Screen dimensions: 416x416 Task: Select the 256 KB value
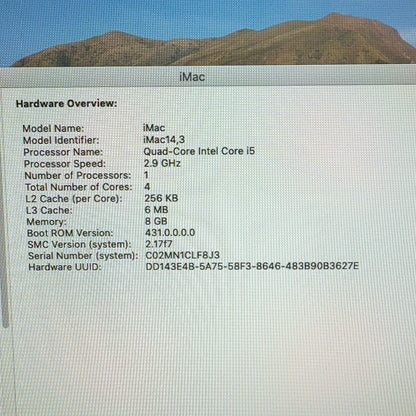pyautogui.click(x=161, y=198)
